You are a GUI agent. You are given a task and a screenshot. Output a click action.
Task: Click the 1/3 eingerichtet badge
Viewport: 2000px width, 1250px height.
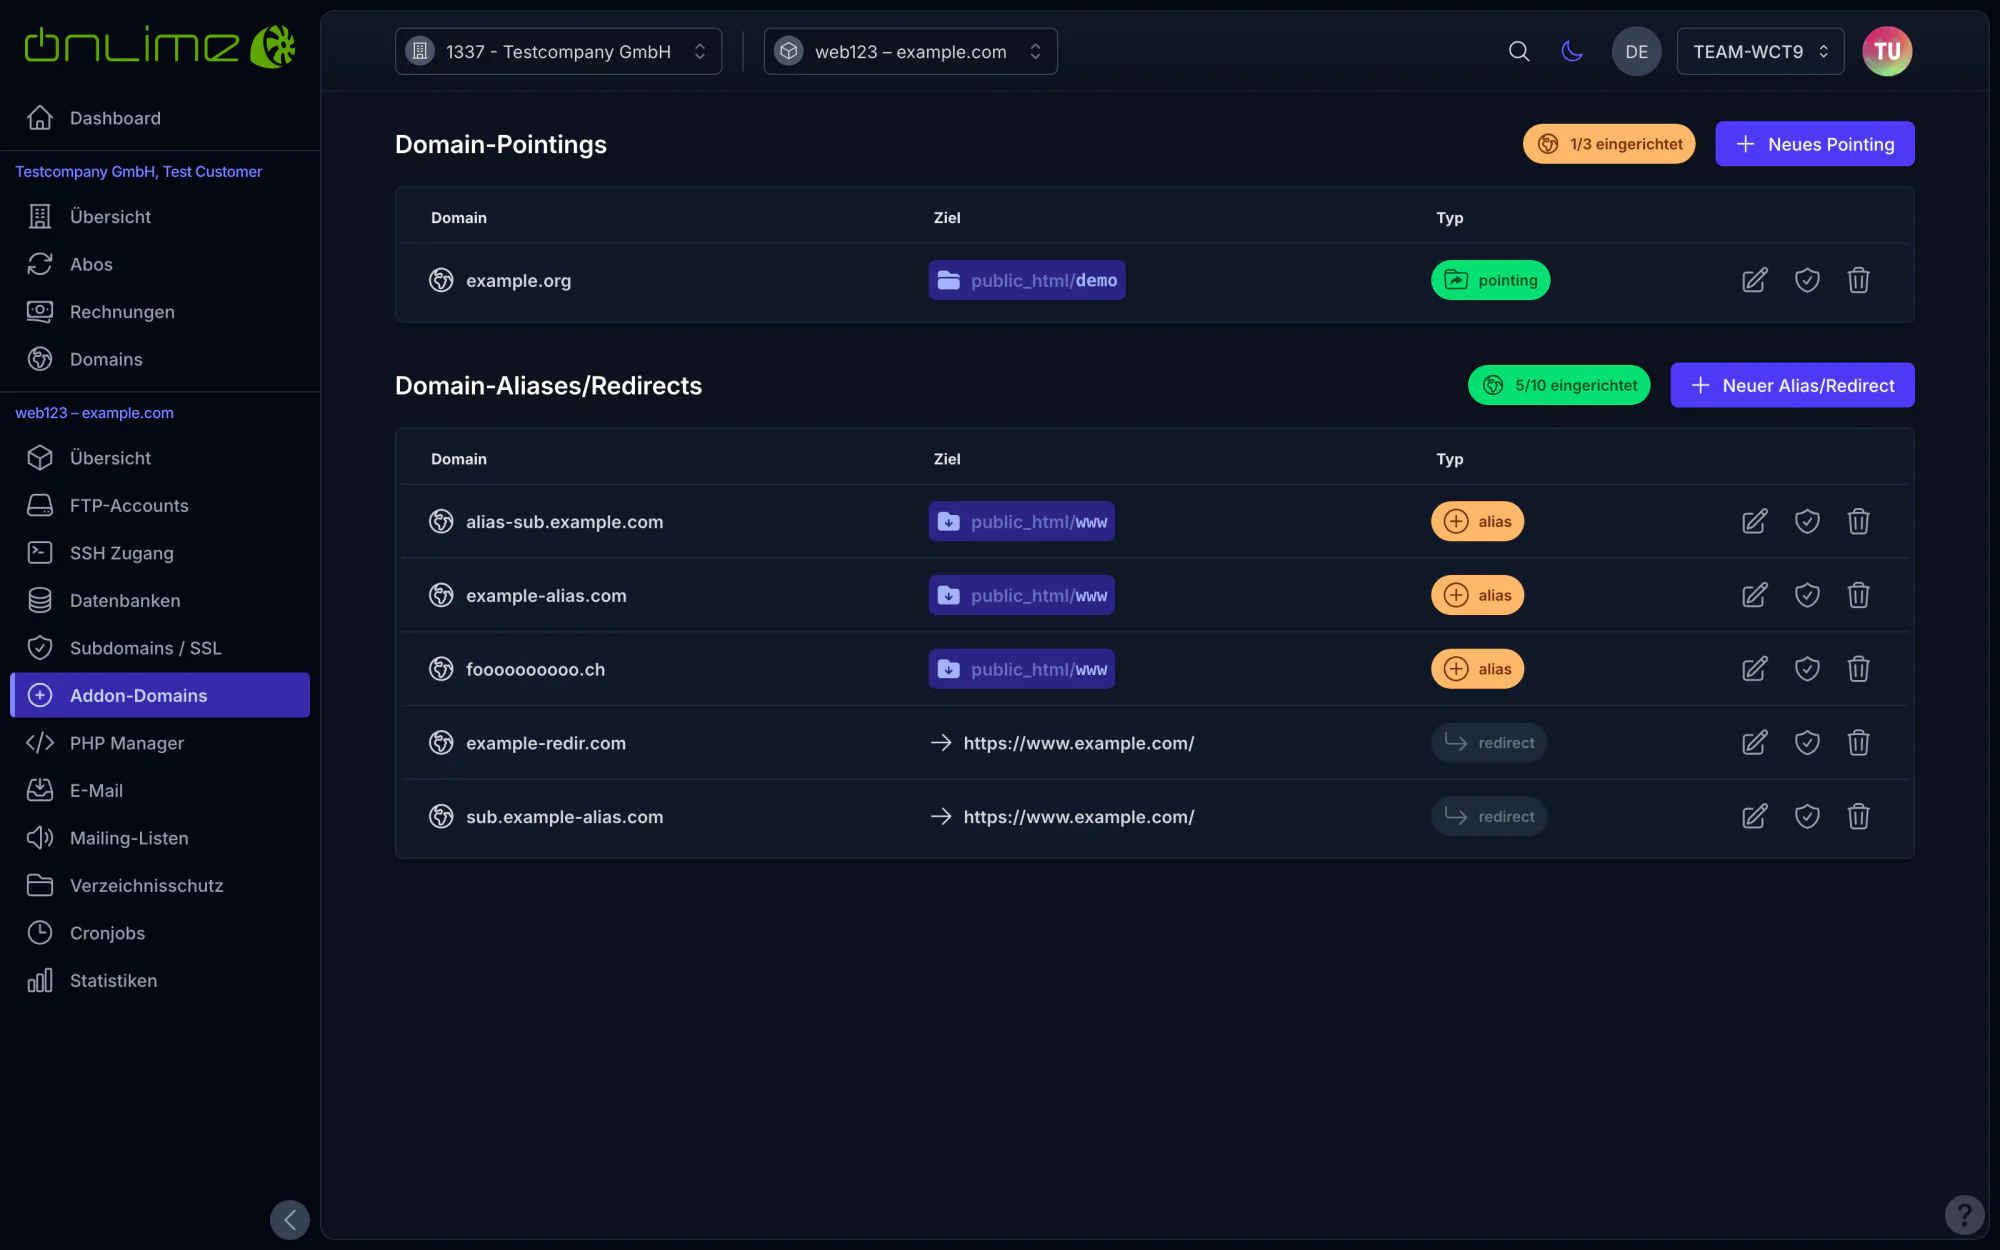coord(1609,144)
